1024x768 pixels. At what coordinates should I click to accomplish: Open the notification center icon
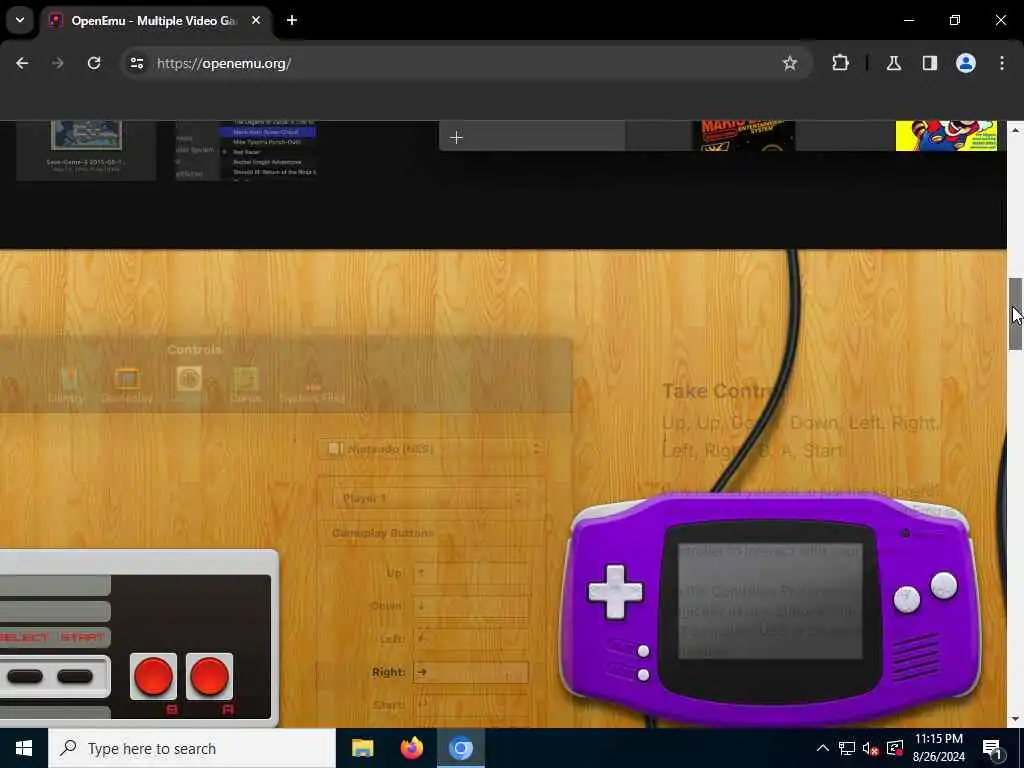992,748
